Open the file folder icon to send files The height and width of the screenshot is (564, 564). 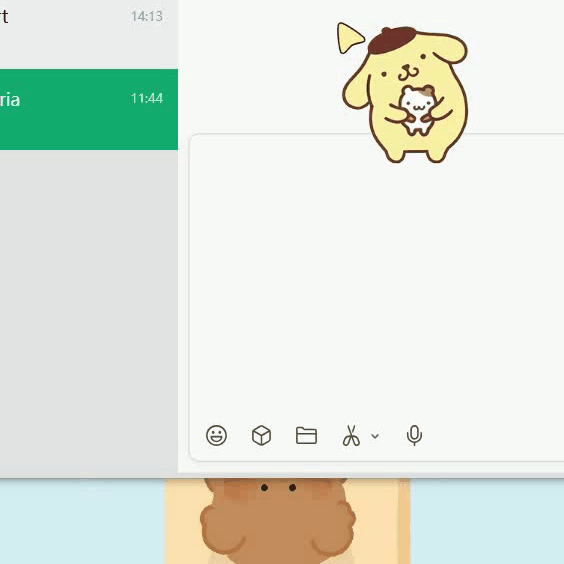[x=306, y=436]
